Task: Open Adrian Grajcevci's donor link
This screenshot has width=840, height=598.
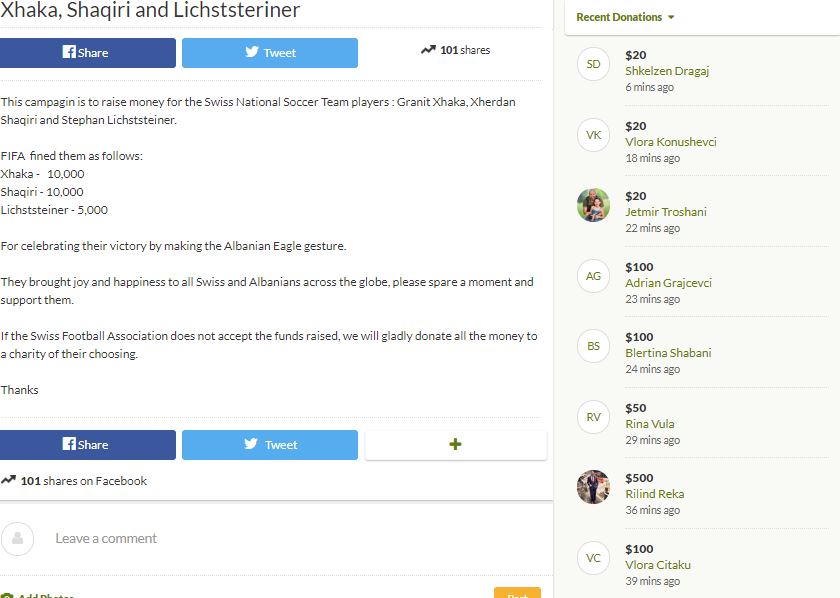Action: pyautogui.click(x=668, y=283)
